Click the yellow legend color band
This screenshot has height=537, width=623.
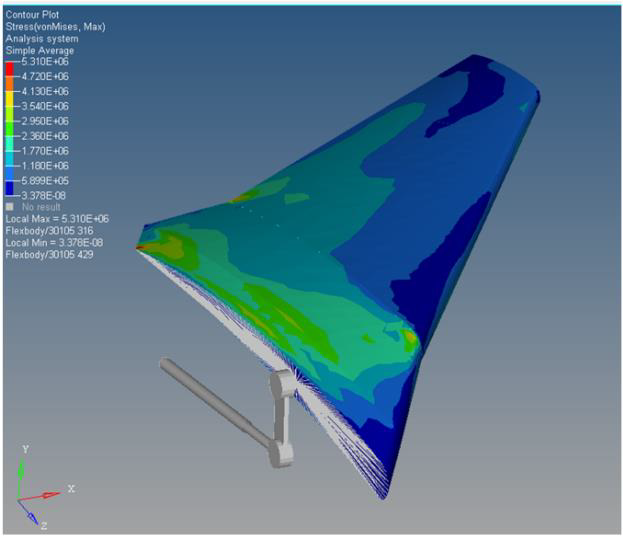pos(10,98)
